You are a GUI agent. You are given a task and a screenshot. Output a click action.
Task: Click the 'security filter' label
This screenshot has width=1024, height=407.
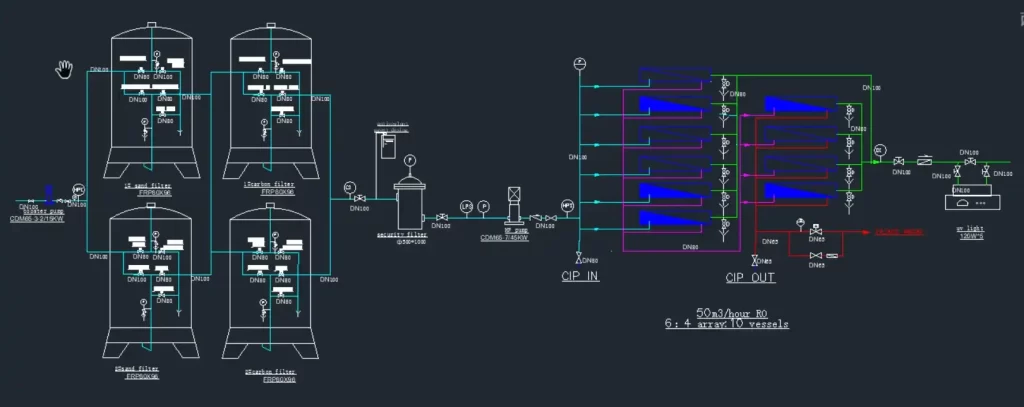point(402,234)
